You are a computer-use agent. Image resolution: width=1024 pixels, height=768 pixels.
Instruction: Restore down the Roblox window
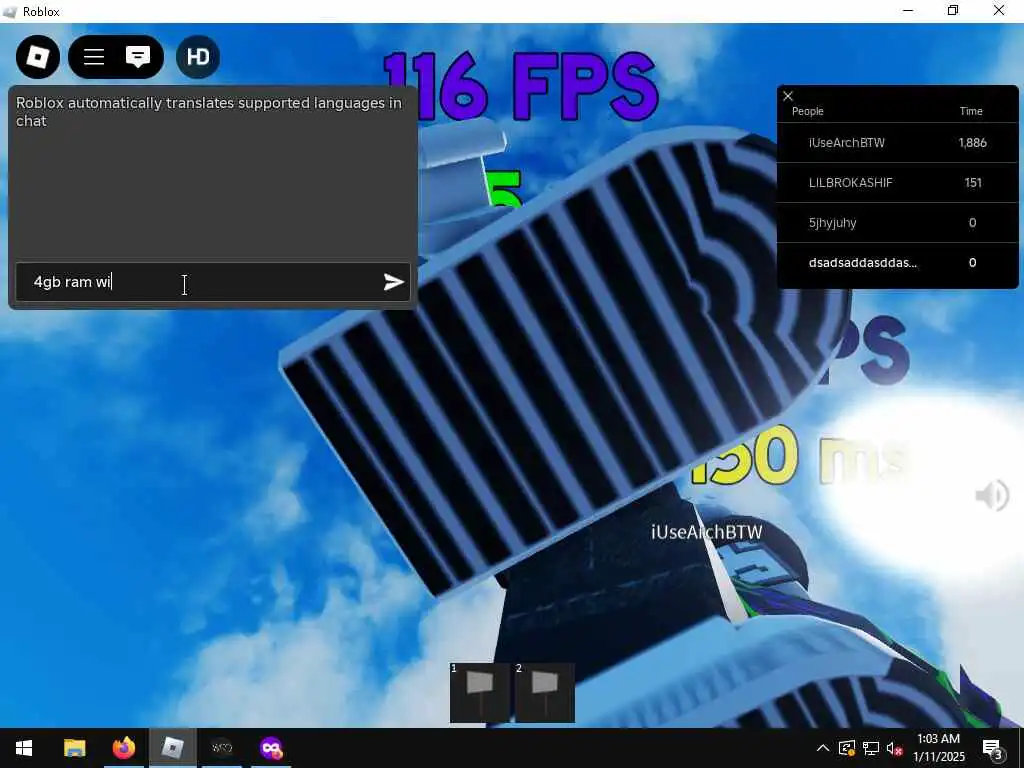(953, 10)
